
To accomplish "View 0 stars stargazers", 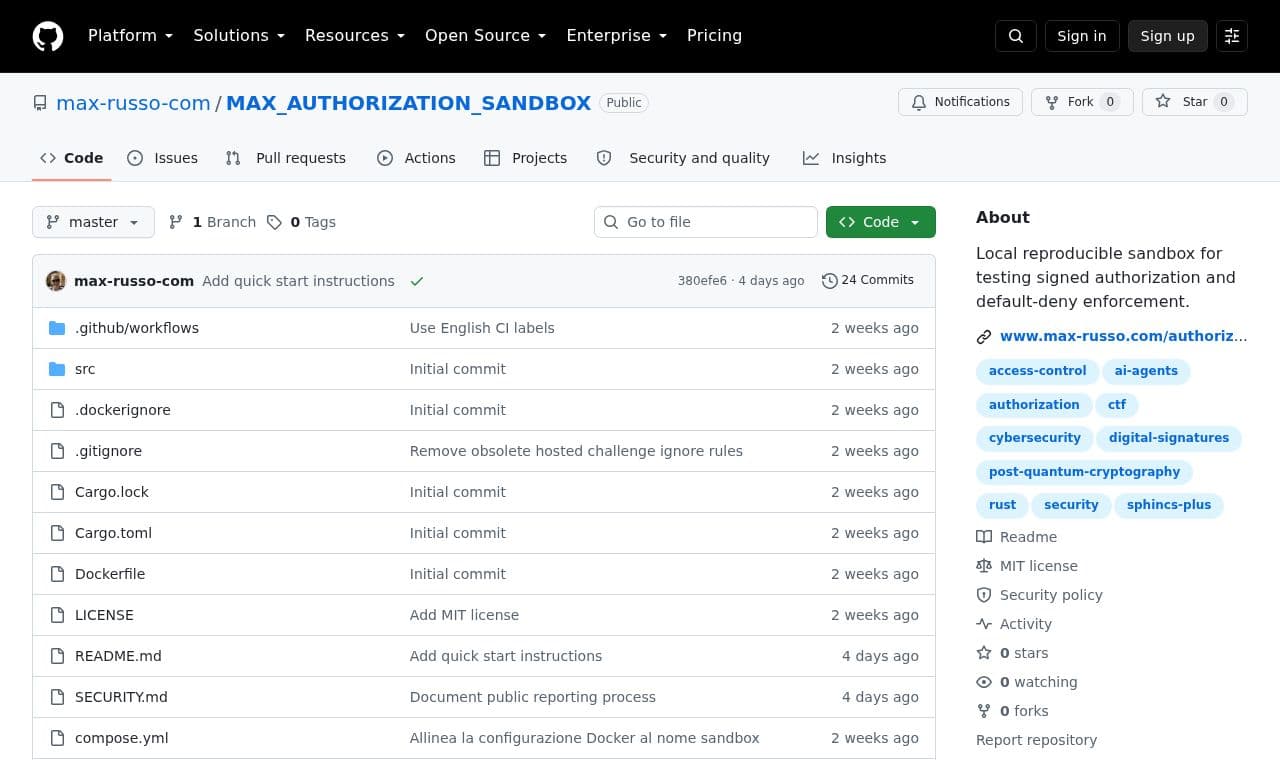I will (x=1012, y=653).
